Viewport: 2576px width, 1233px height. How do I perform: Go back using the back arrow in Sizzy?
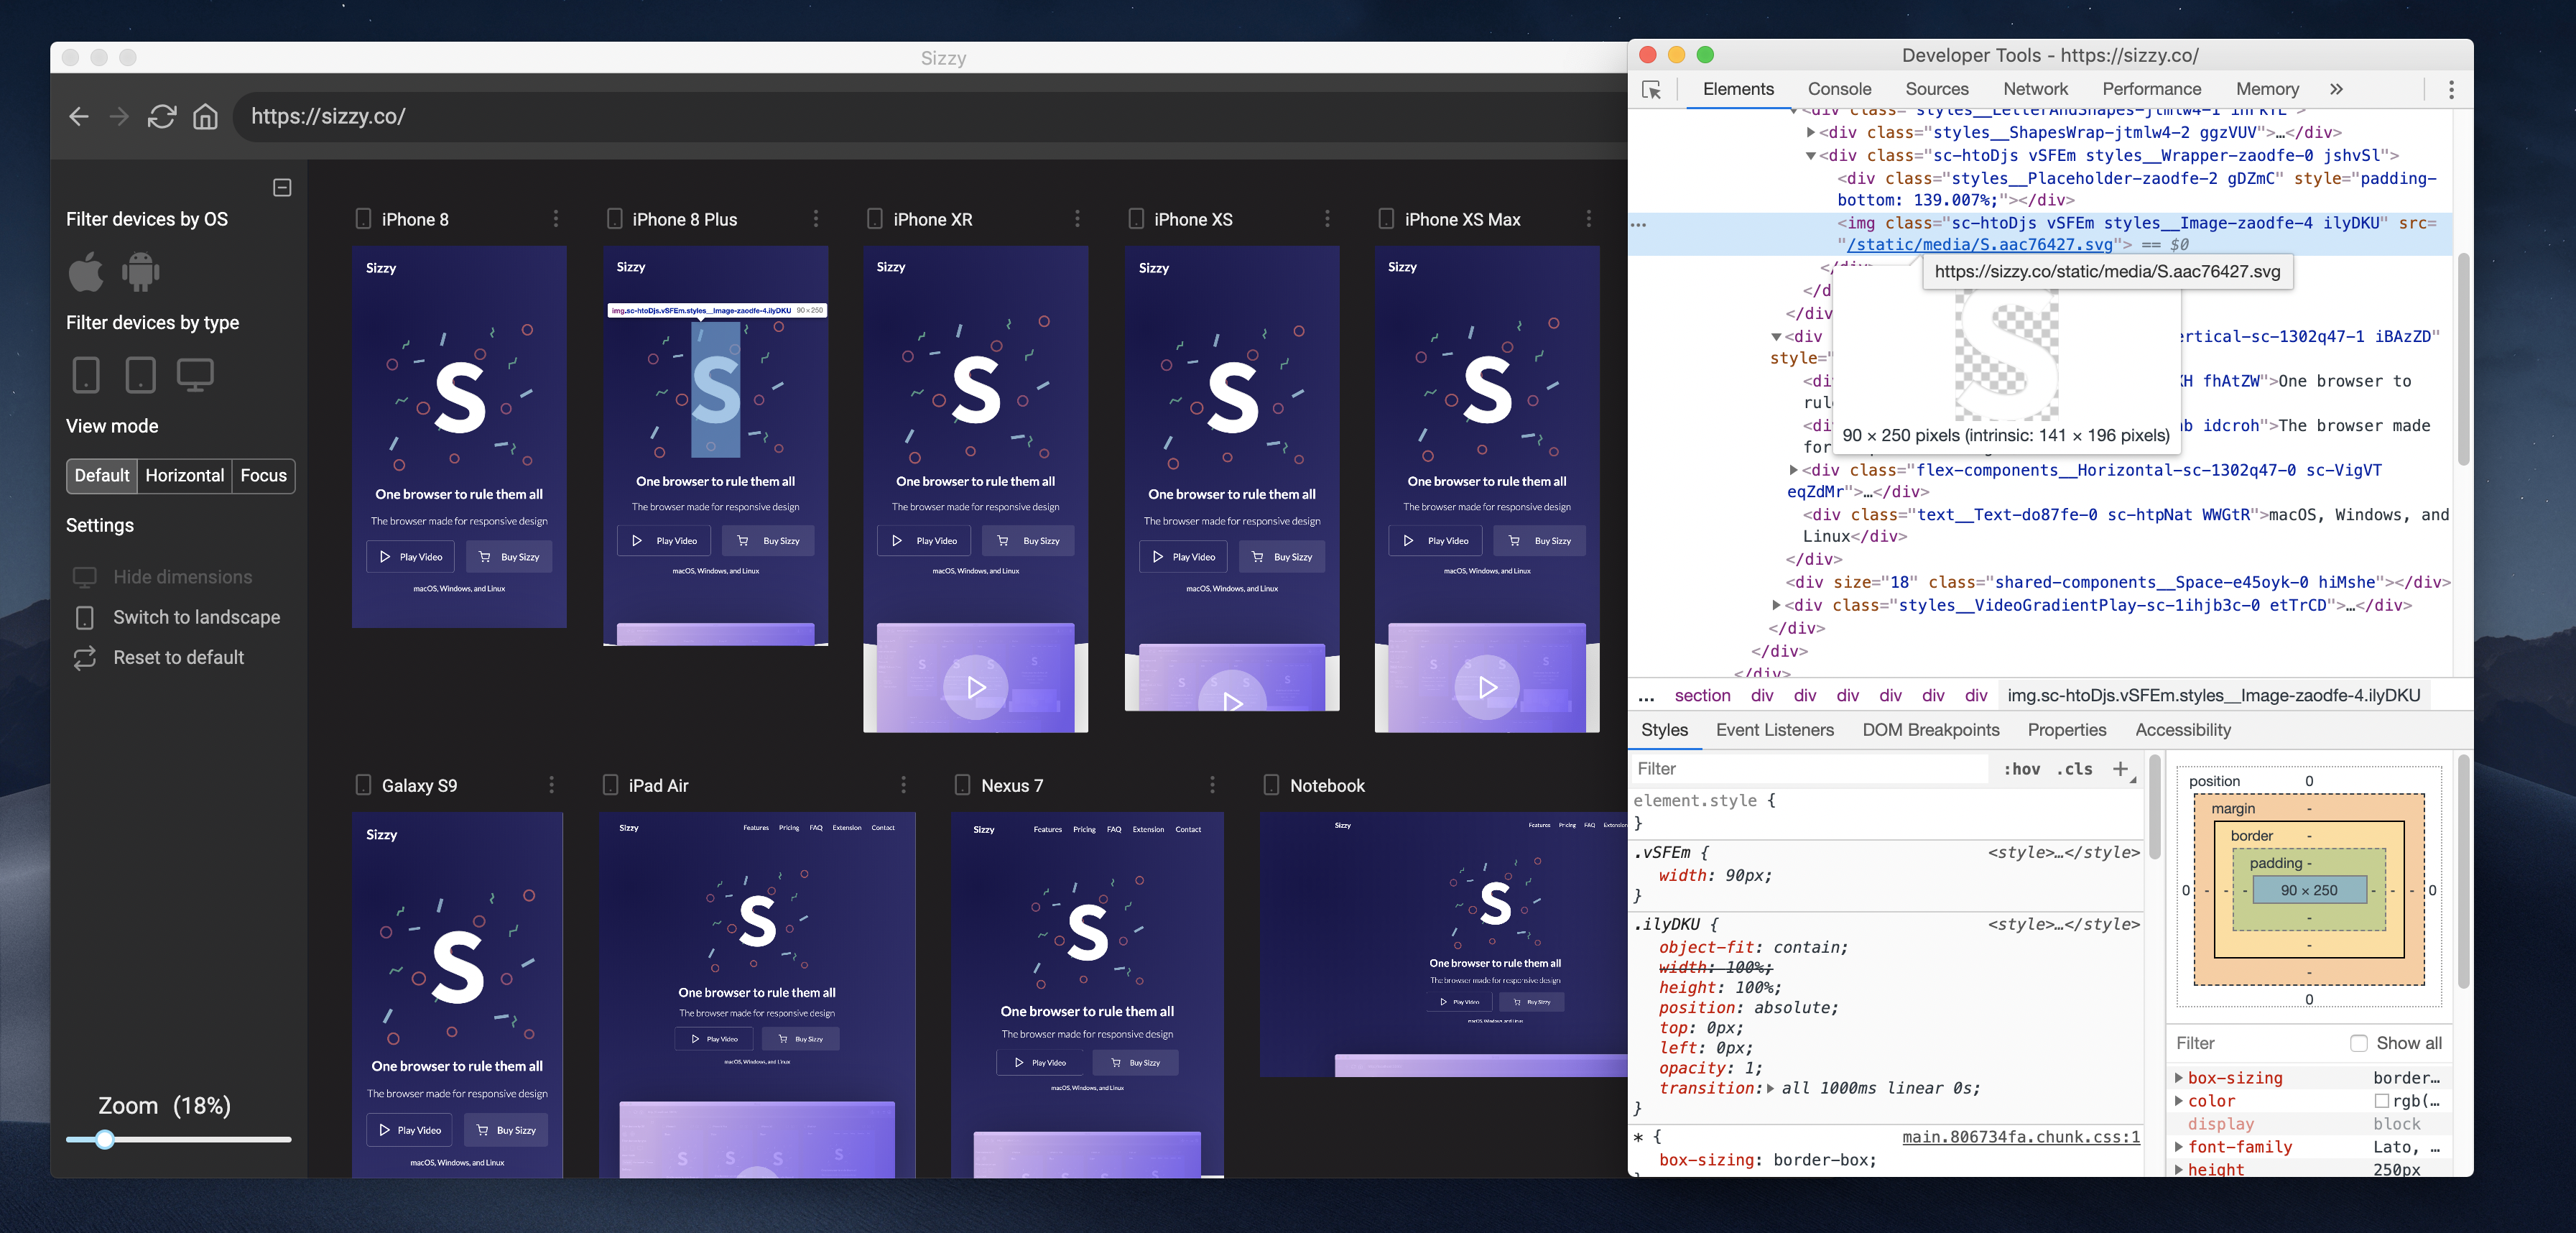click(x=79, y=117)
